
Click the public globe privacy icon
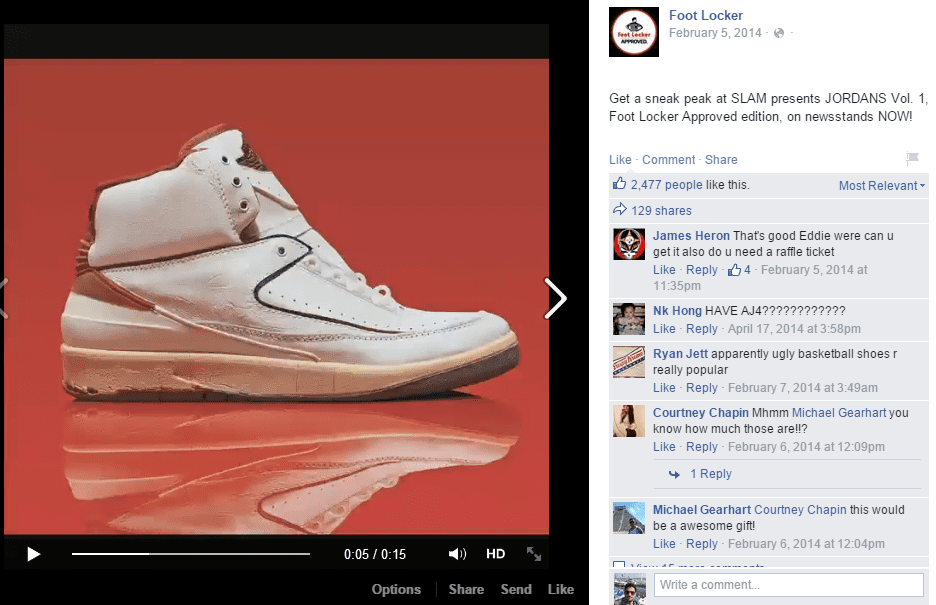pyautogui.click(x=778, y=33)
